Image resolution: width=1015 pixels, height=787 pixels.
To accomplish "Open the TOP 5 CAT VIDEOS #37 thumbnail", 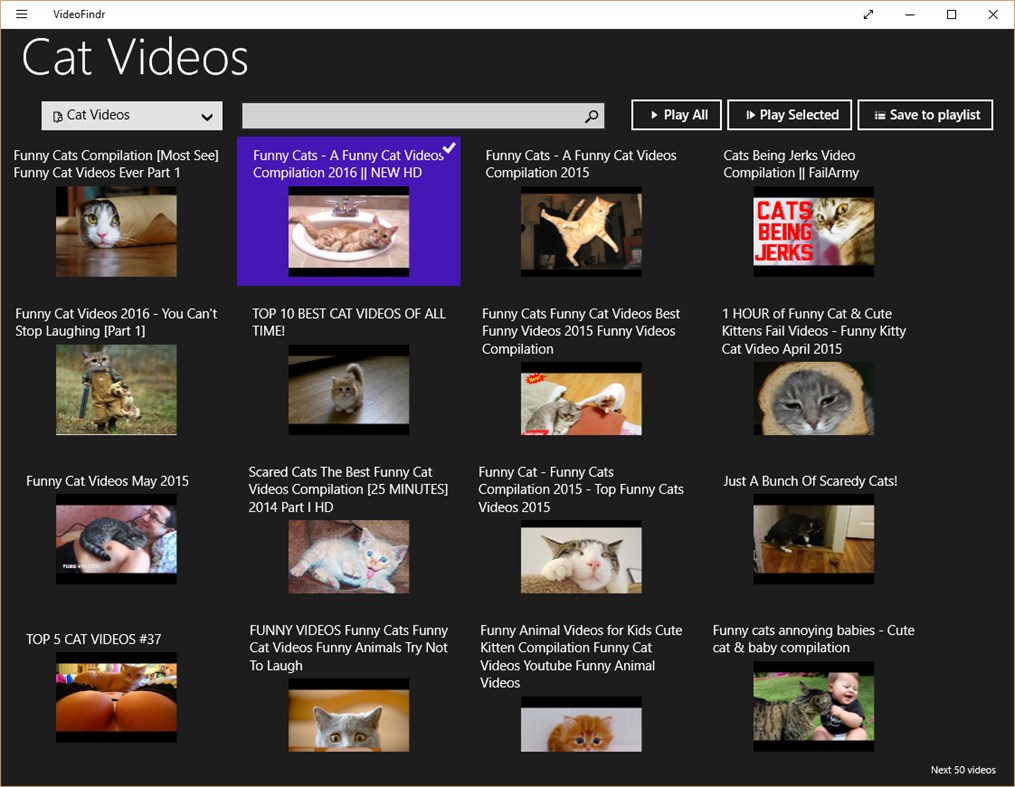I will (x=116, y=697).
